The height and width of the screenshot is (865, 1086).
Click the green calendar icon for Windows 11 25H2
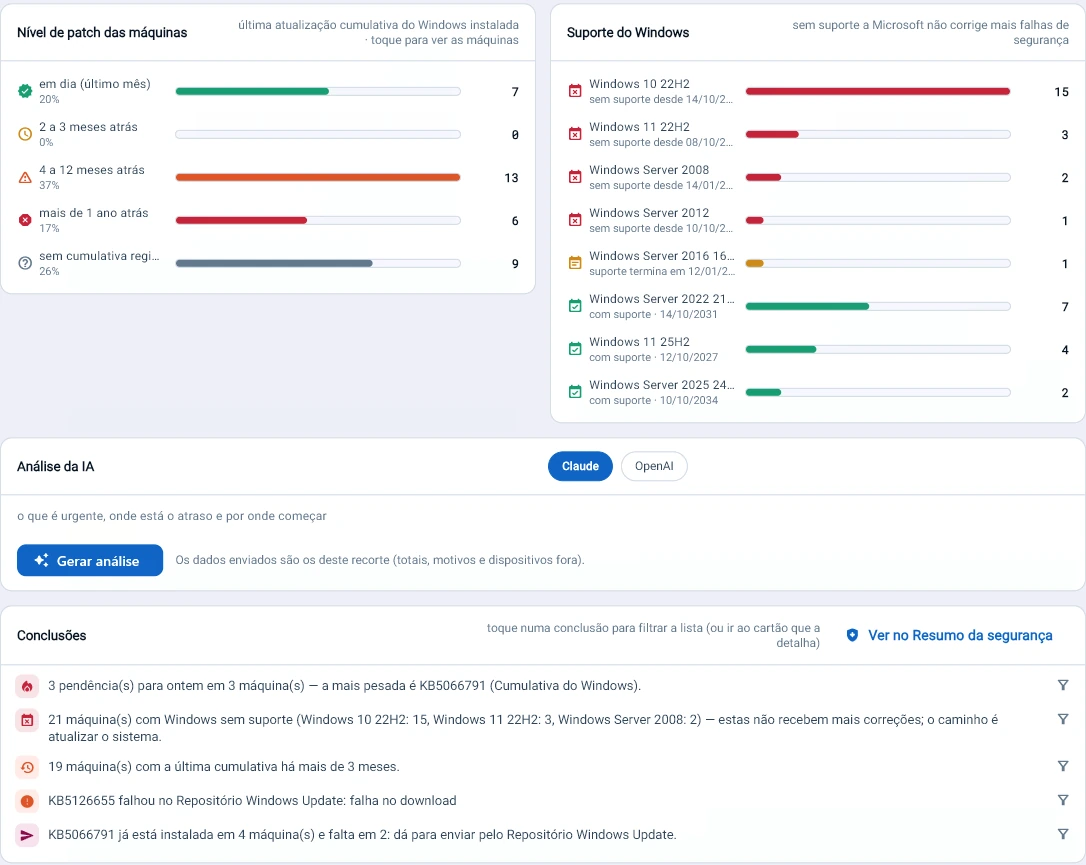575,349
